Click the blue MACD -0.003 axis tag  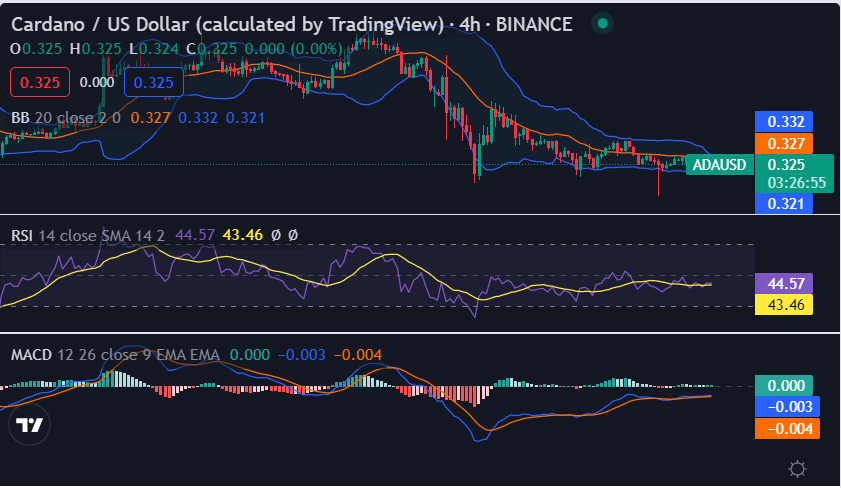[787, 406]
